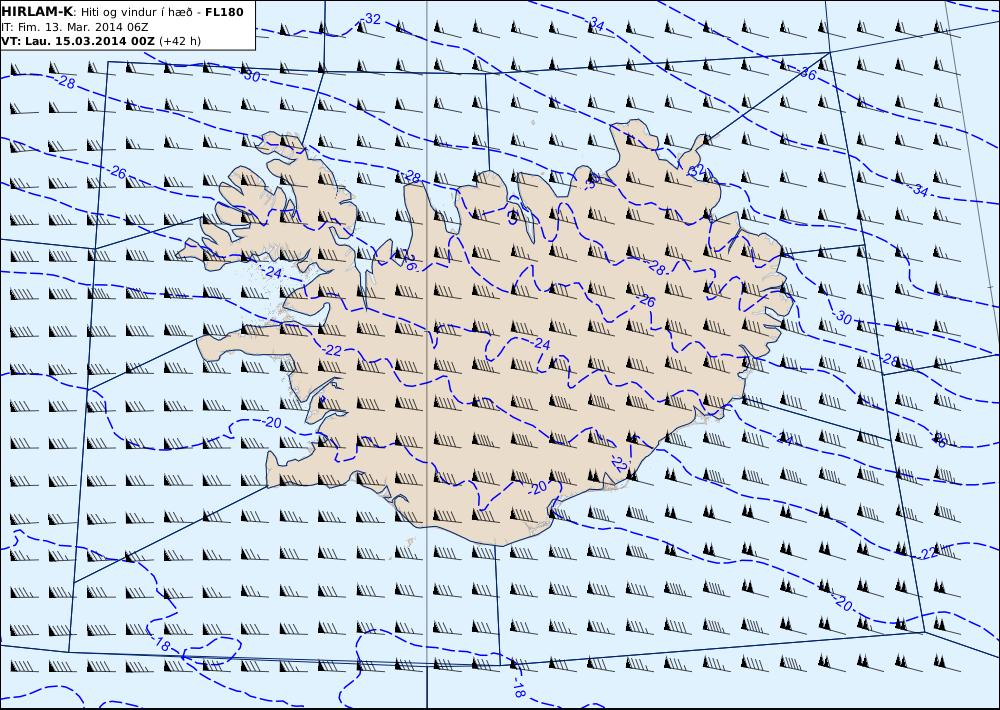
Task: Select the 'Hiti og vindur í hæð' caption
Action: (136, 12)
